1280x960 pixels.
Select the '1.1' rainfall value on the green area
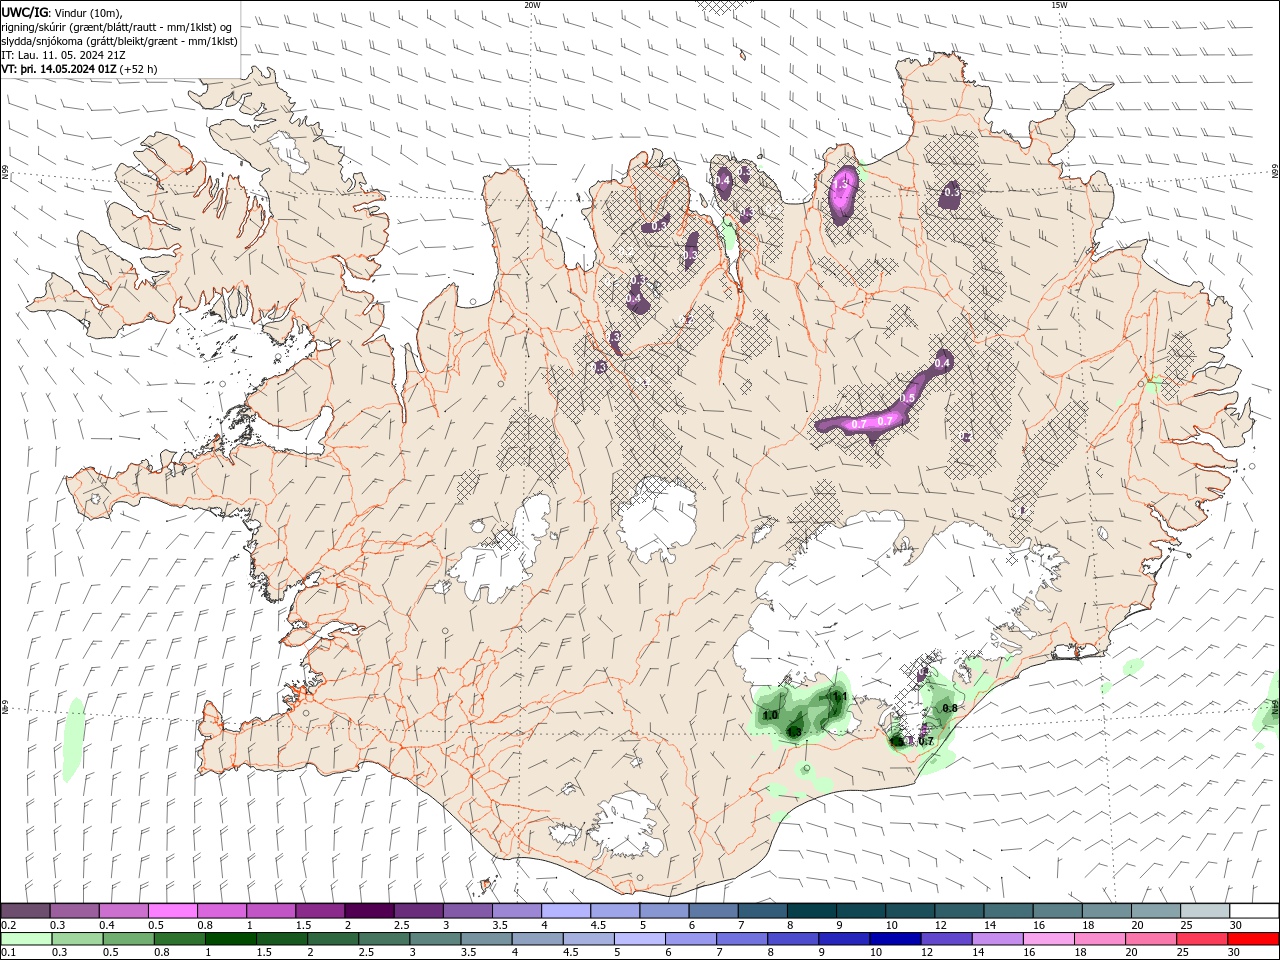pos(840,697)
